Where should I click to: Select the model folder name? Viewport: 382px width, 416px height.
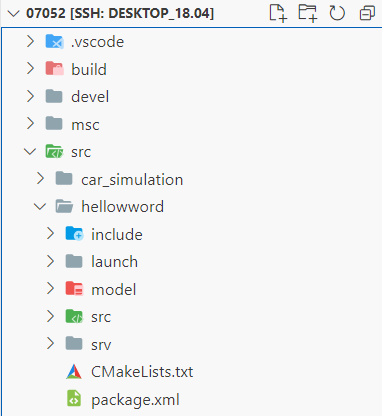[114, 289]
